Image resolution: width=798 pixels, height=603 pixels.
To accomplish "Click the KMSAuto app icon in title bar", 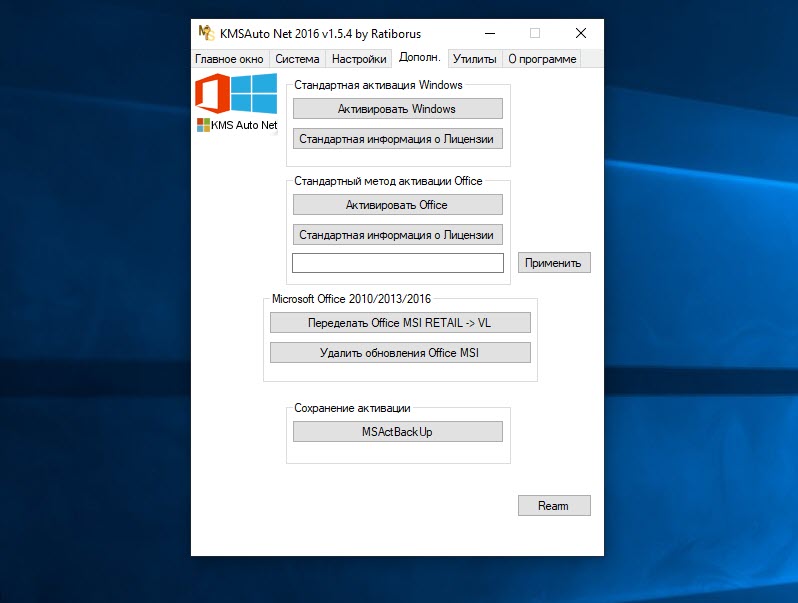I will point(207,32).
